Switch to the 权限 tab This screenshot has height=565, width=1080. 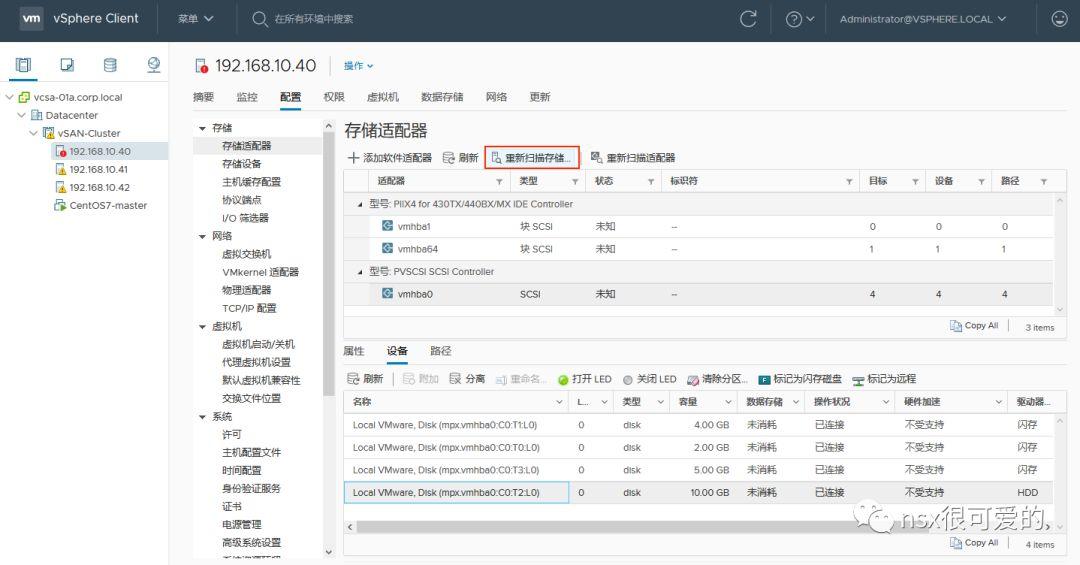point(334,97)
